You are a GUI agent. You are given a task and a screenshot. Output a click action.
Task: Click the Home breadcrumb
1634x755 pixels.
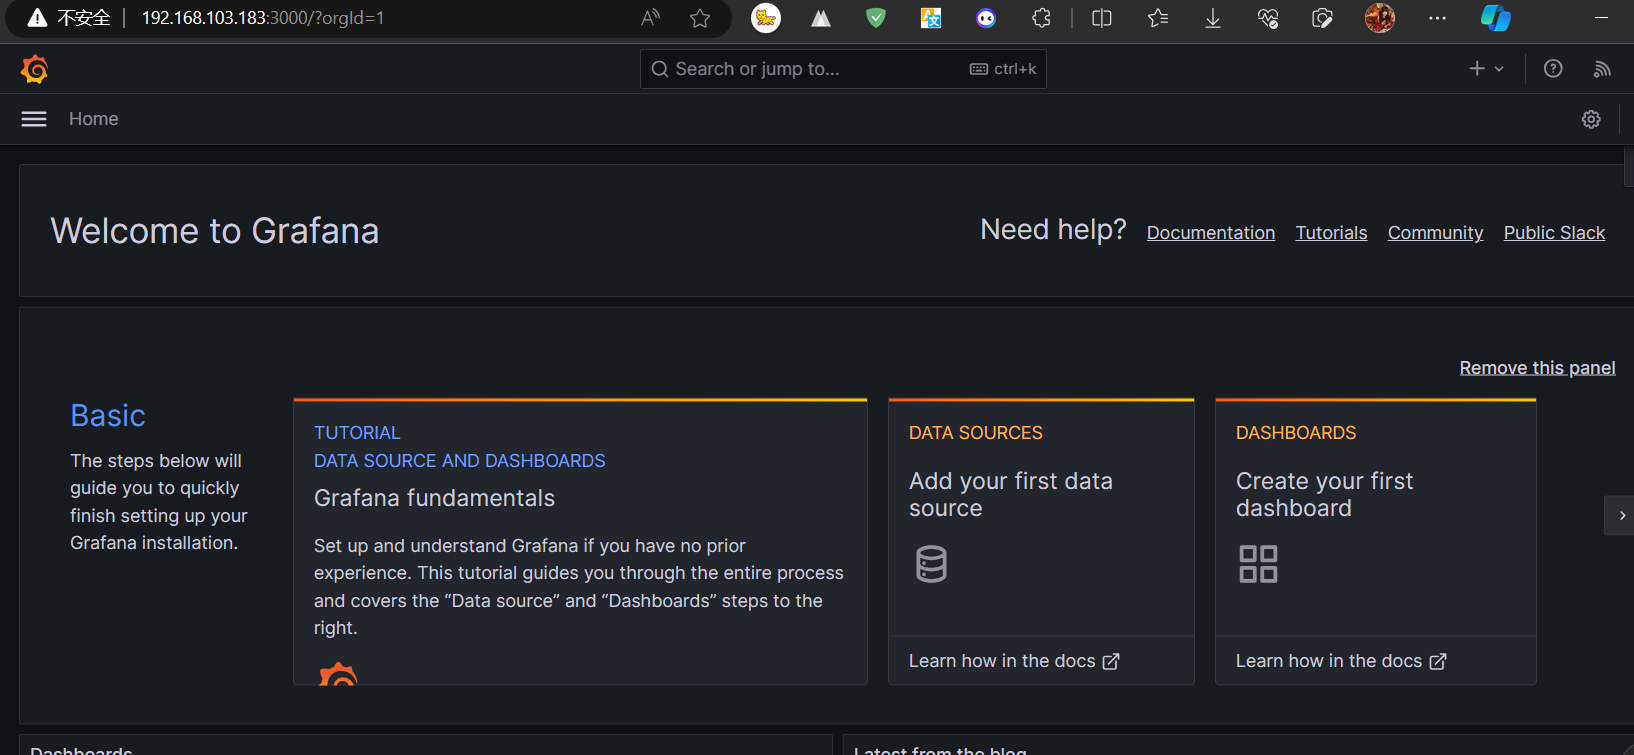(94, 119)
